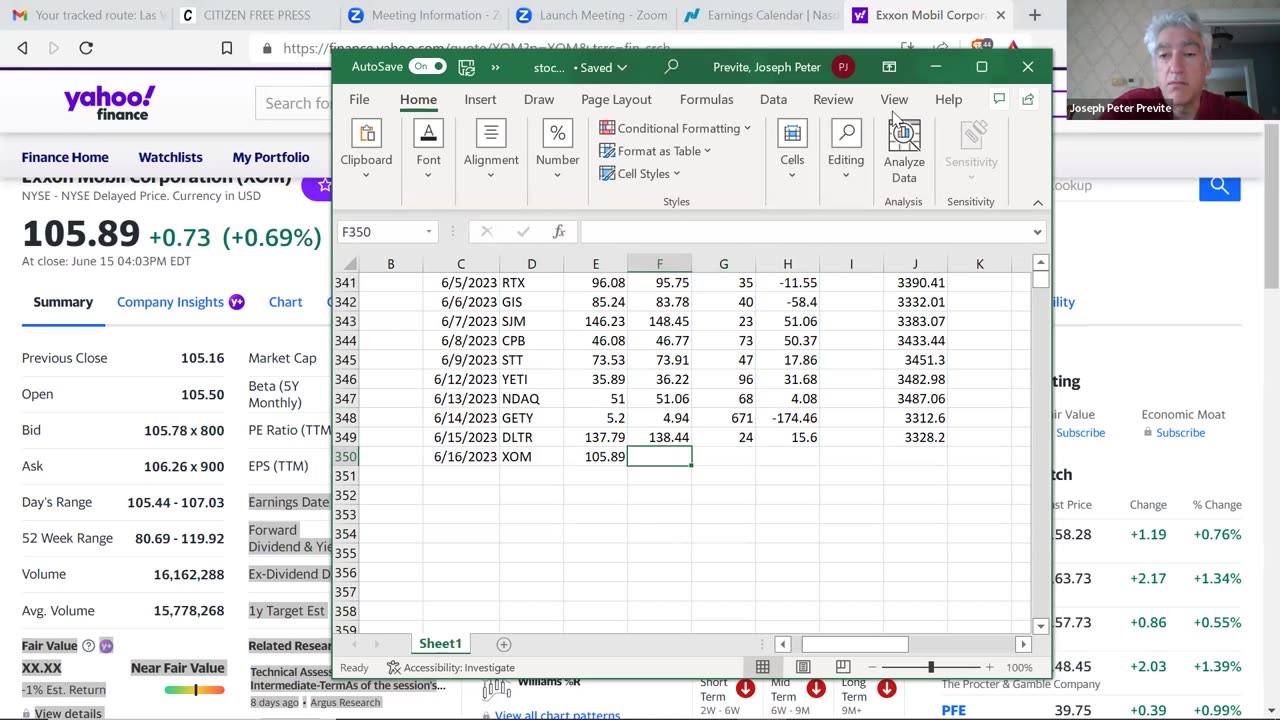Click the Yahoo Finance search magnifier button
1280x720 pixels.
click(1220, 185)
